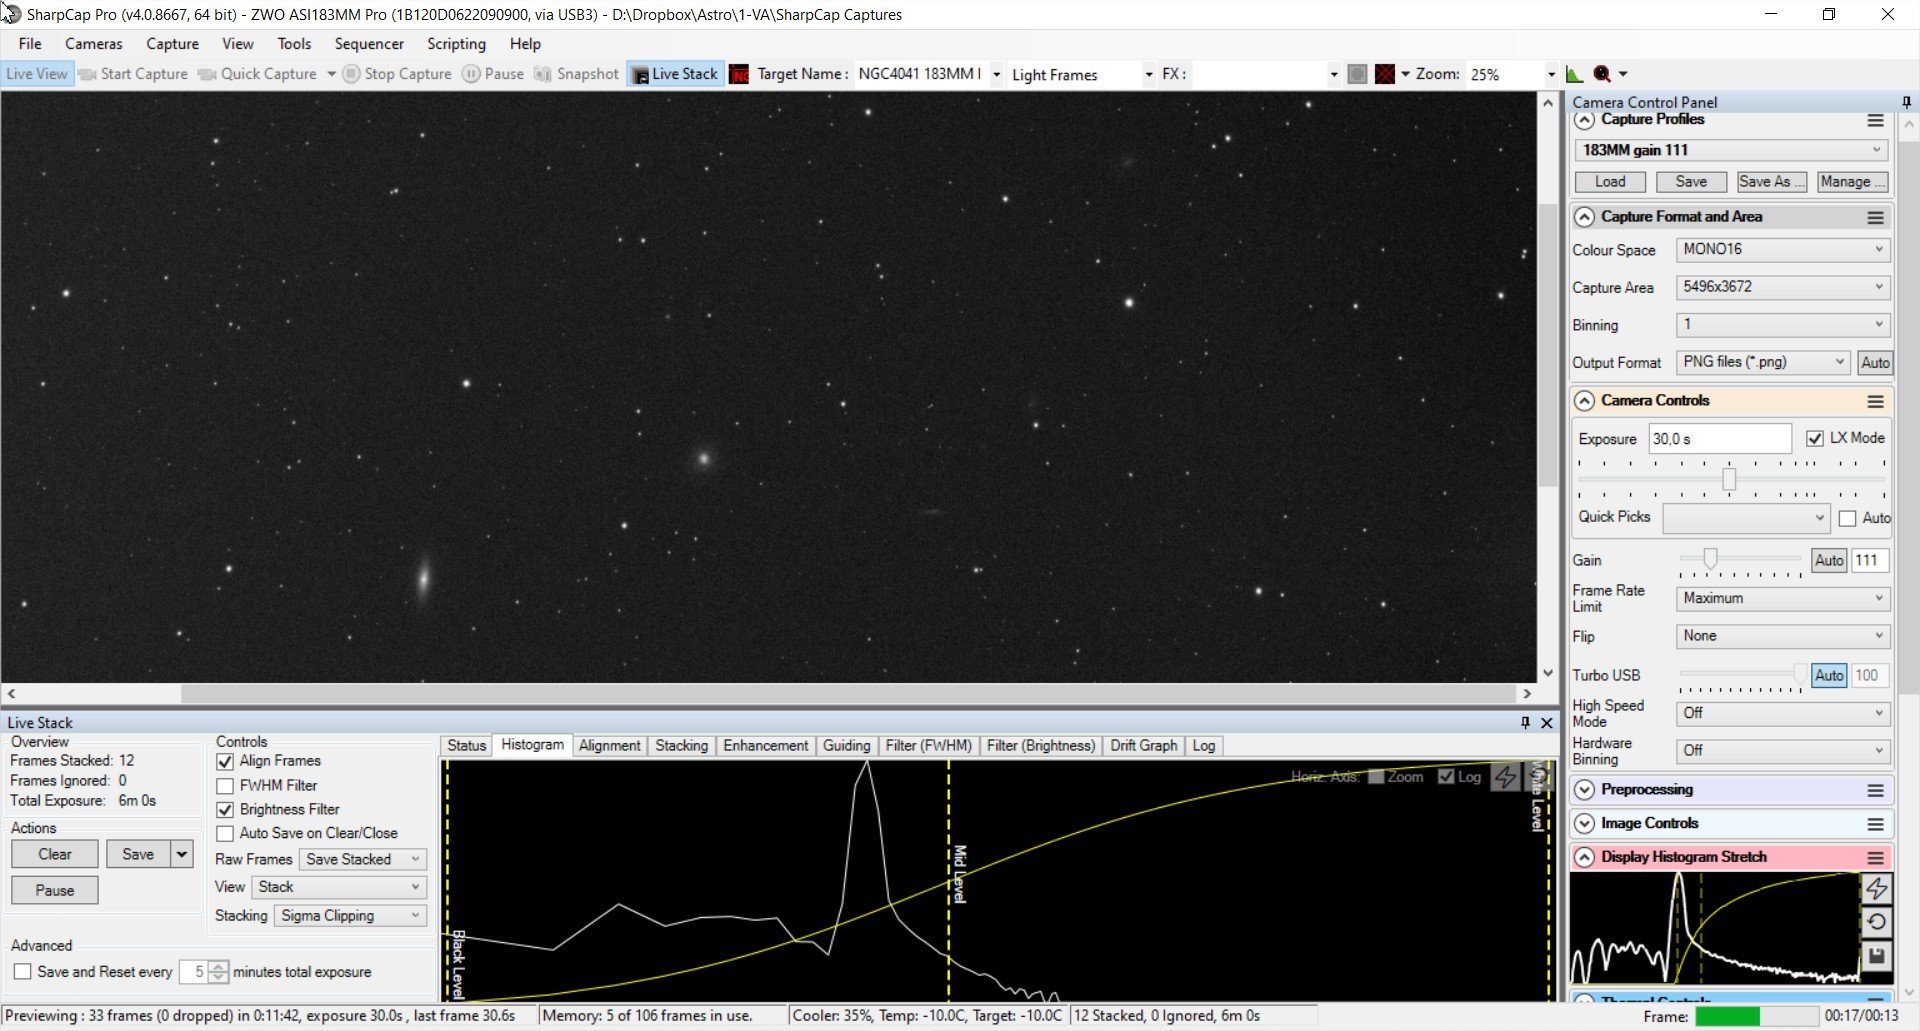Screen dimensions: 1920x1031
Task: Open the Sequencer menu
Action: (x=369, y=44)
